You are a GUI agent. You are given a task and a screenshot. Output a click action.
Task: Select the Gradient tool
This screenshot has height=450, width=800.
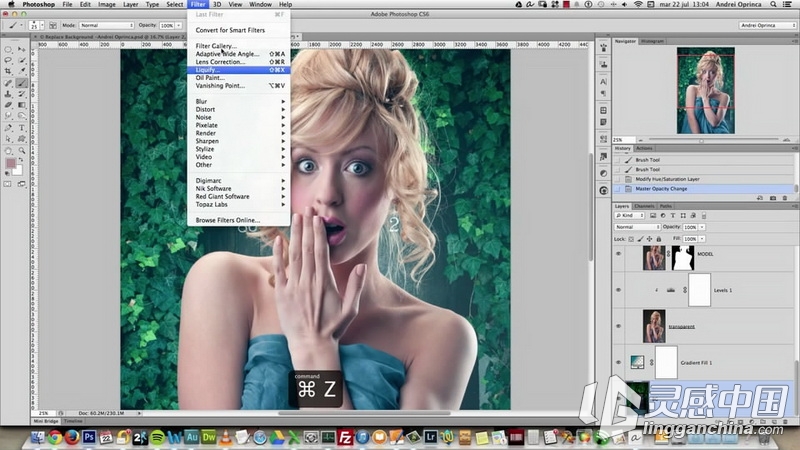21,105
